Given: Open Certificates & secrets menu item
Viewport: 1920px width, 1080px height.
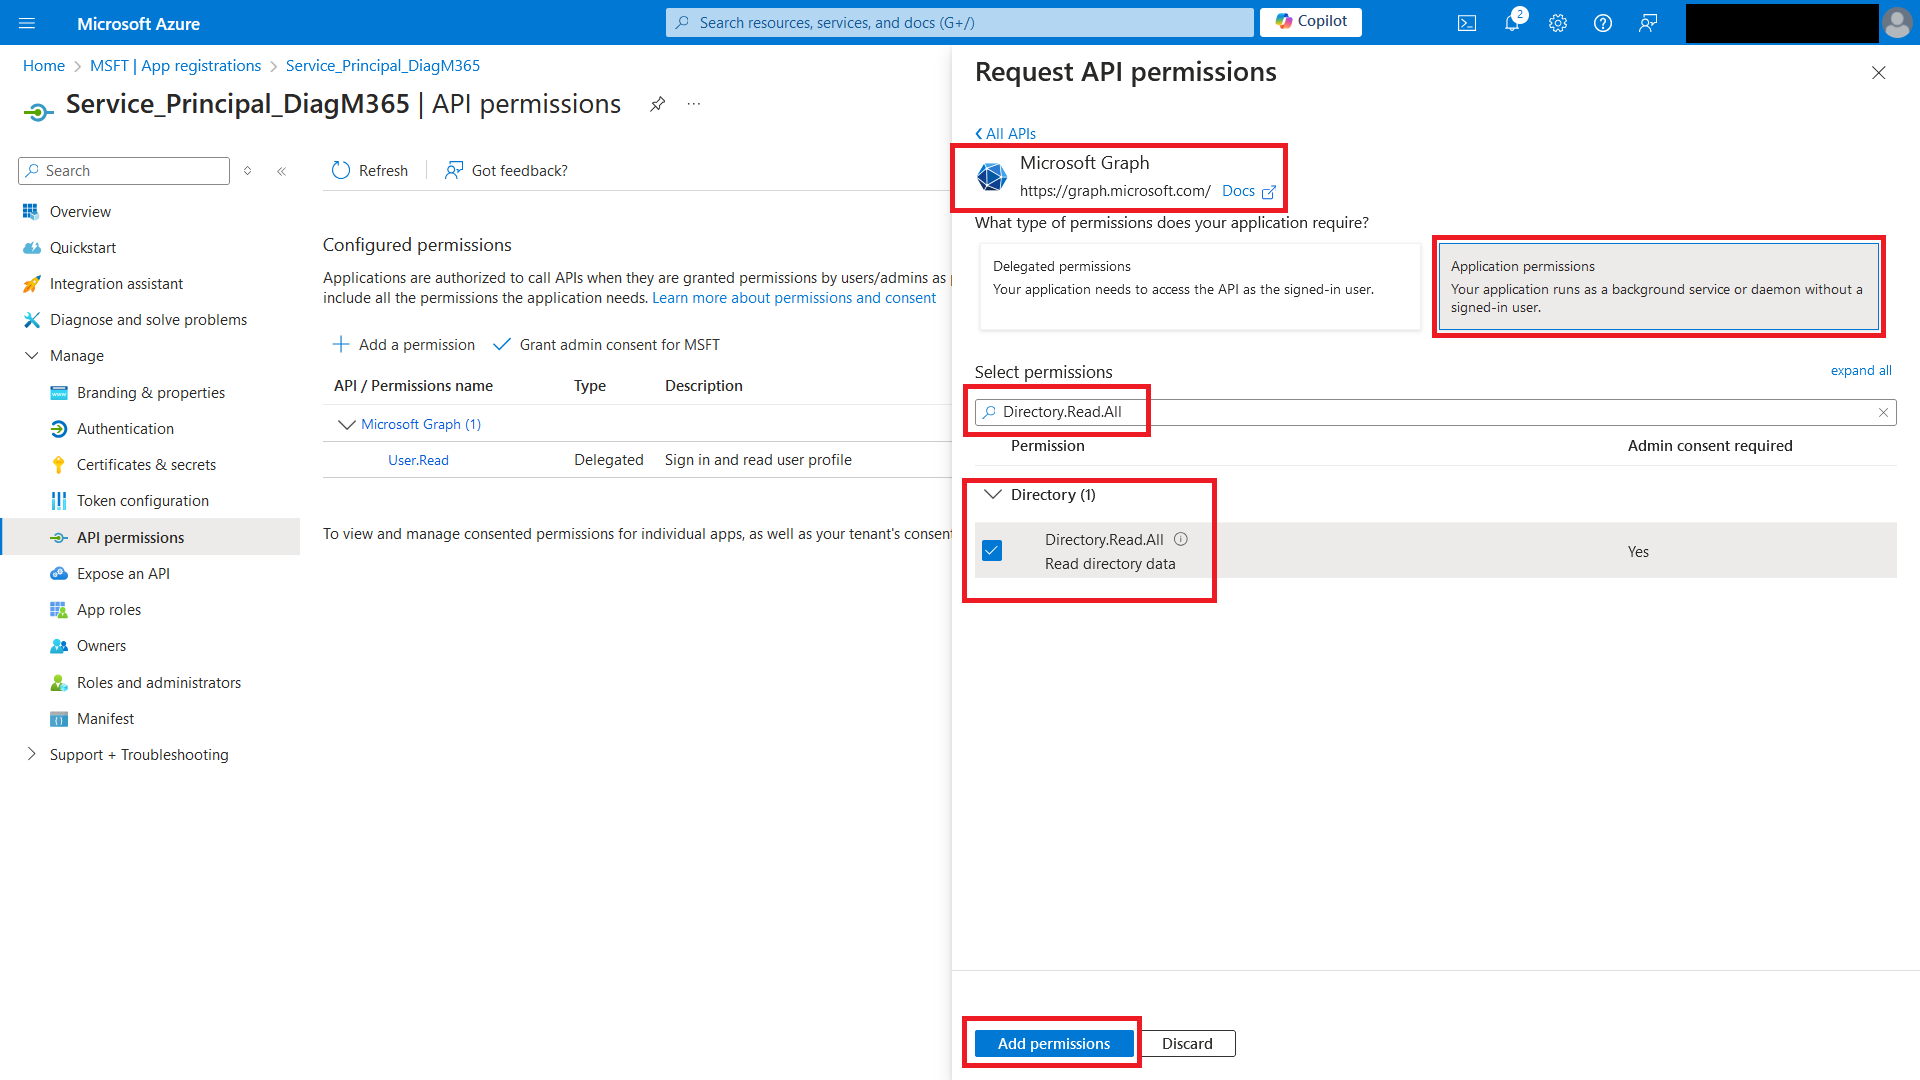Looking at the screenshot, I should coord(146,465).
